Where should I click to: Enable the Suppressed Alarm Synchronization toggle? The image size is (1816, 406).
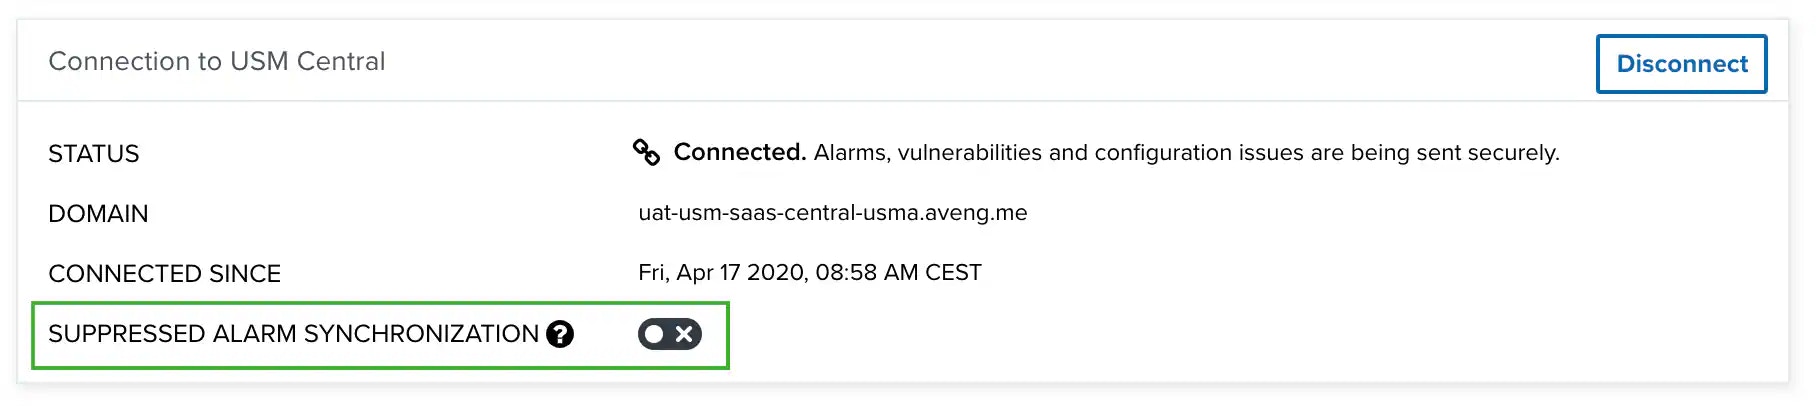coord(669,334)
